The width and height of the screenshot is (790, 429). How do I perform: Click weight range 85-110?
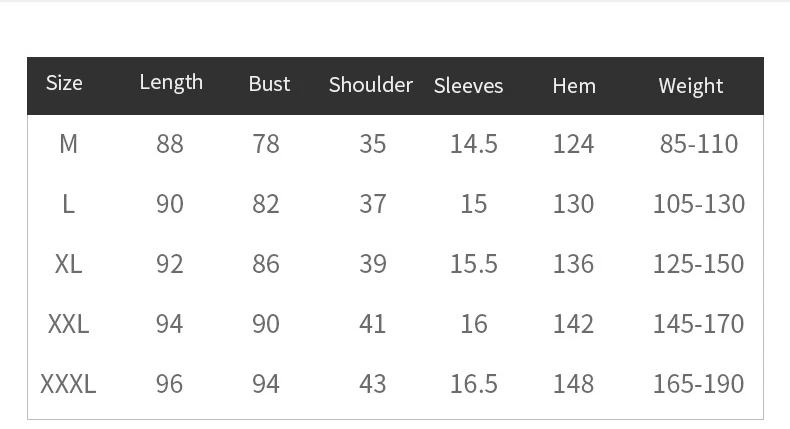tap(698, 144)
